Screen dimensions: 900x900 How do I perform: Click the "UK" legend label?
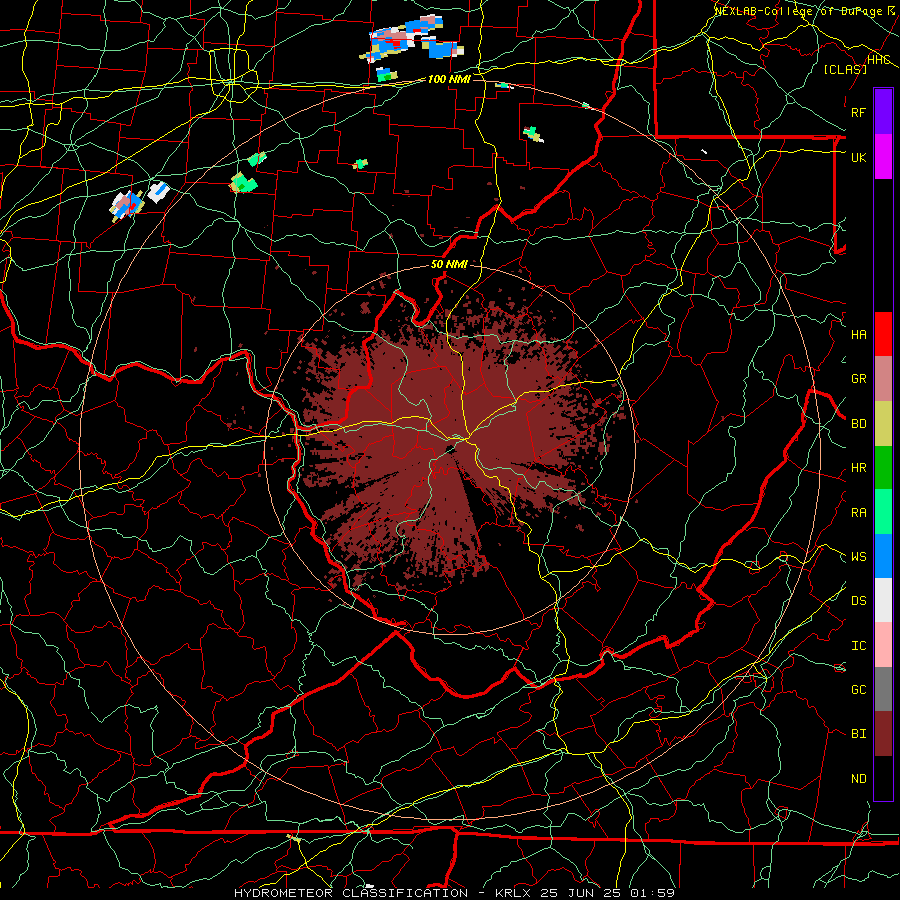click(859, 157)
